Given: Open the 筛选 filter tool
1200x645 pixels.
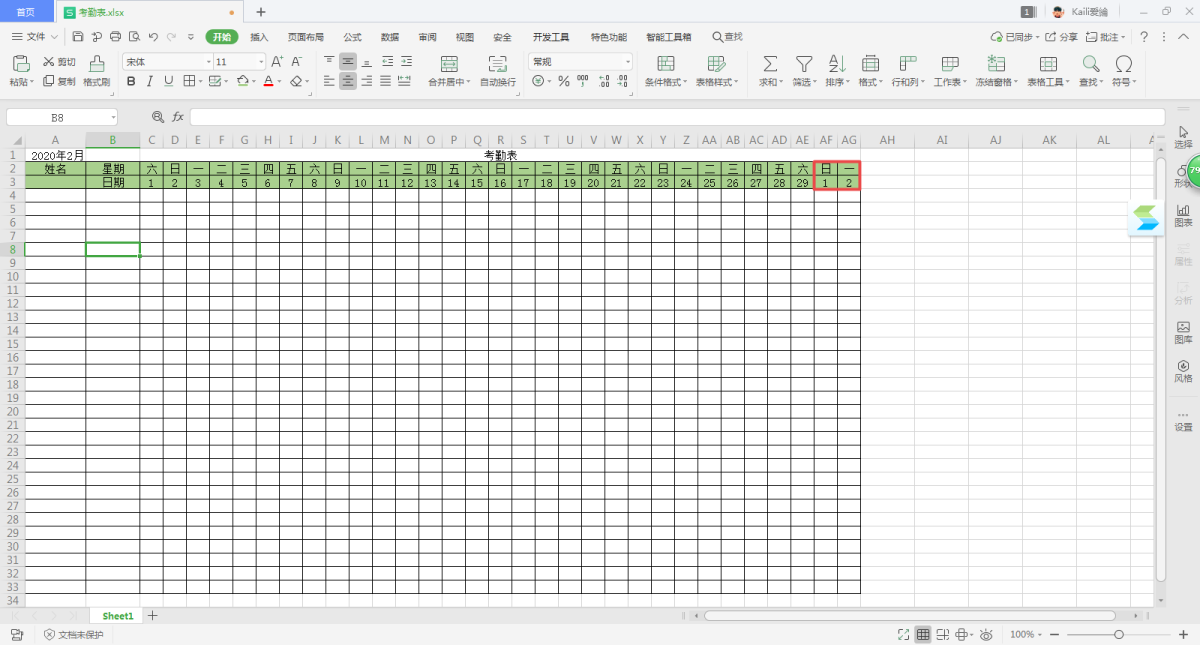Looking at the screenshot, I should [x=803, y=64].
